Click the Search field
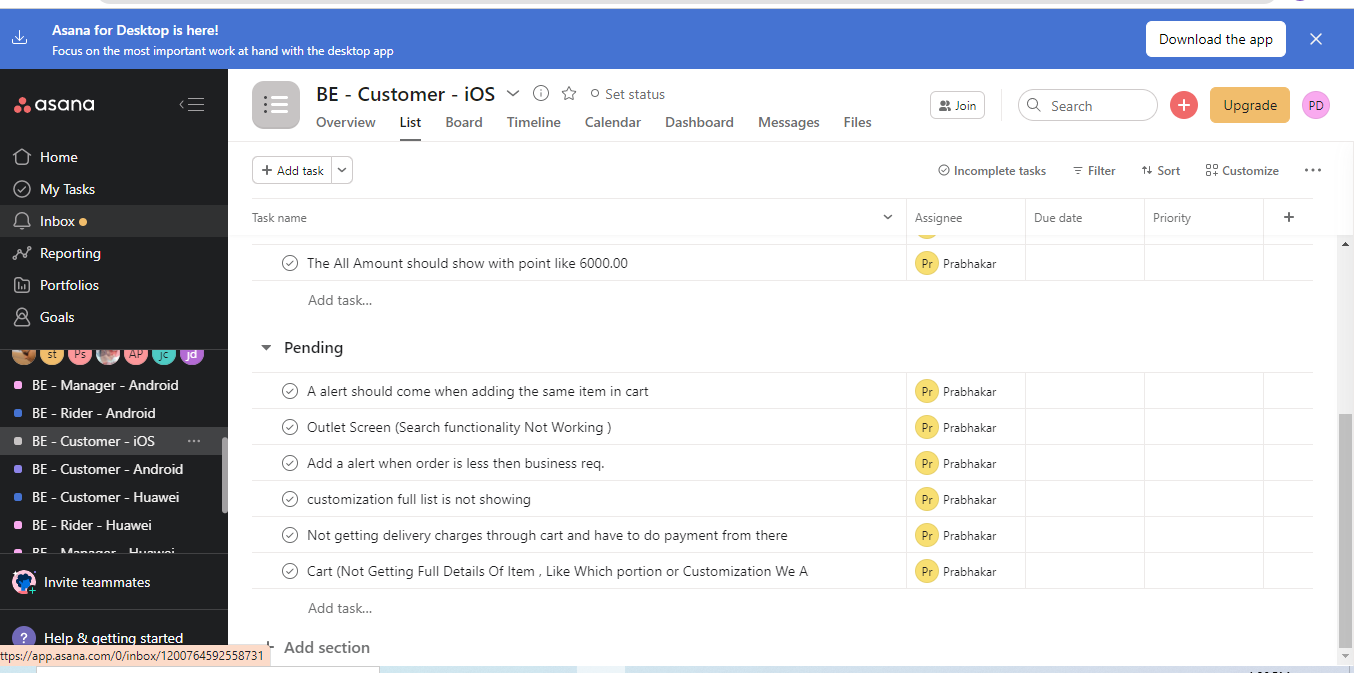 (1088, 105)
